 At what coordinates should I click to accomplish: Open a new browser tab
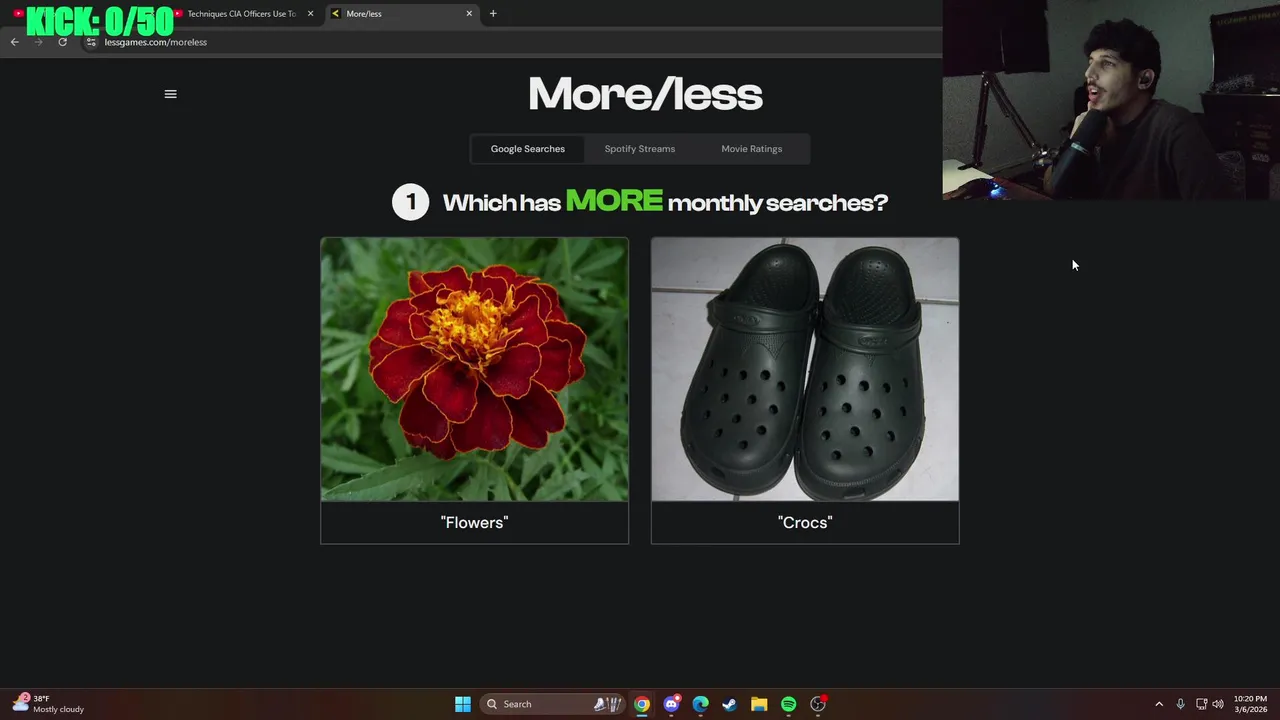pyautogui.click(x=493, y=14)
